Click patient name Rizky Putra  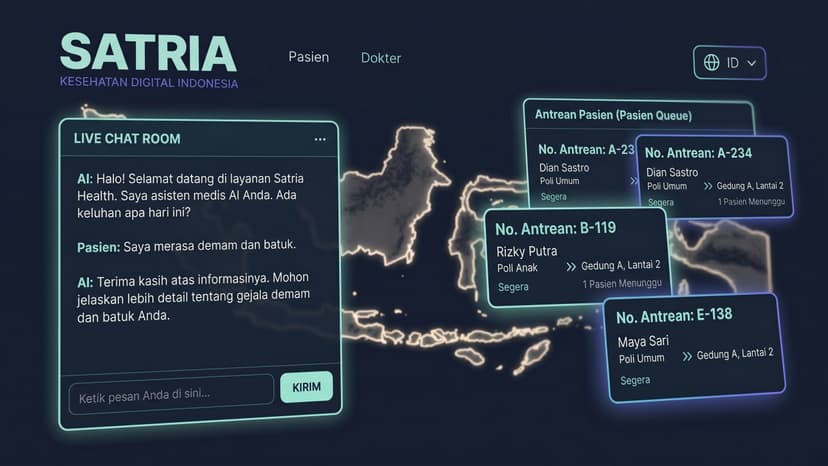[x=526, y=251]
